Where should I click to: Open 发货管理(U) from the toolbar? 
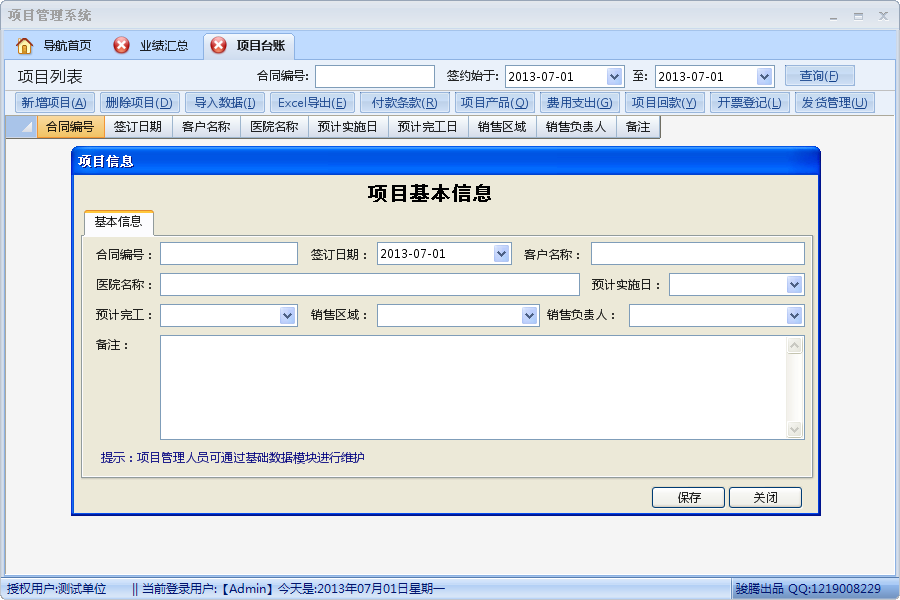point(833,102)
